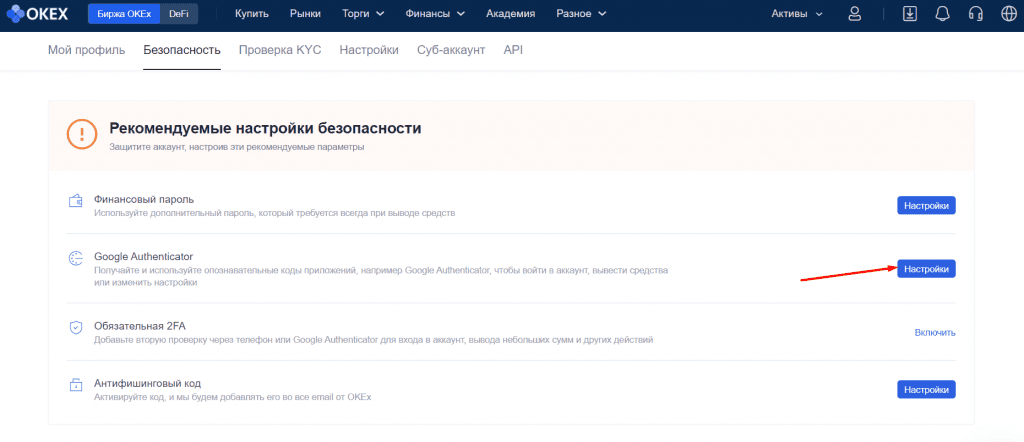This screenshot has width=1024, height=442.
Task: Click description about email anti-phishing code
Action: coord(232,397)
